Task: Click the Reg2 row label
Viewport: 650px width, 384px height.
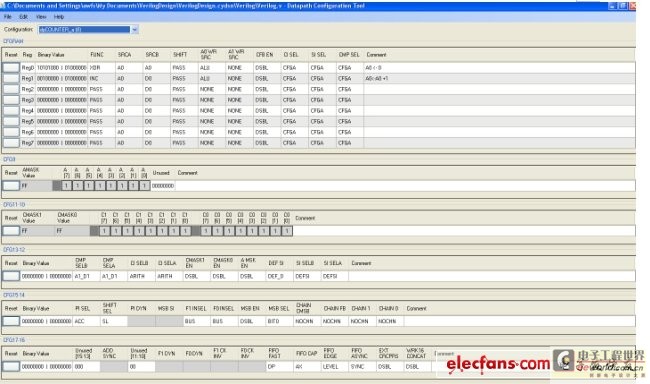Action: point(28,89)
